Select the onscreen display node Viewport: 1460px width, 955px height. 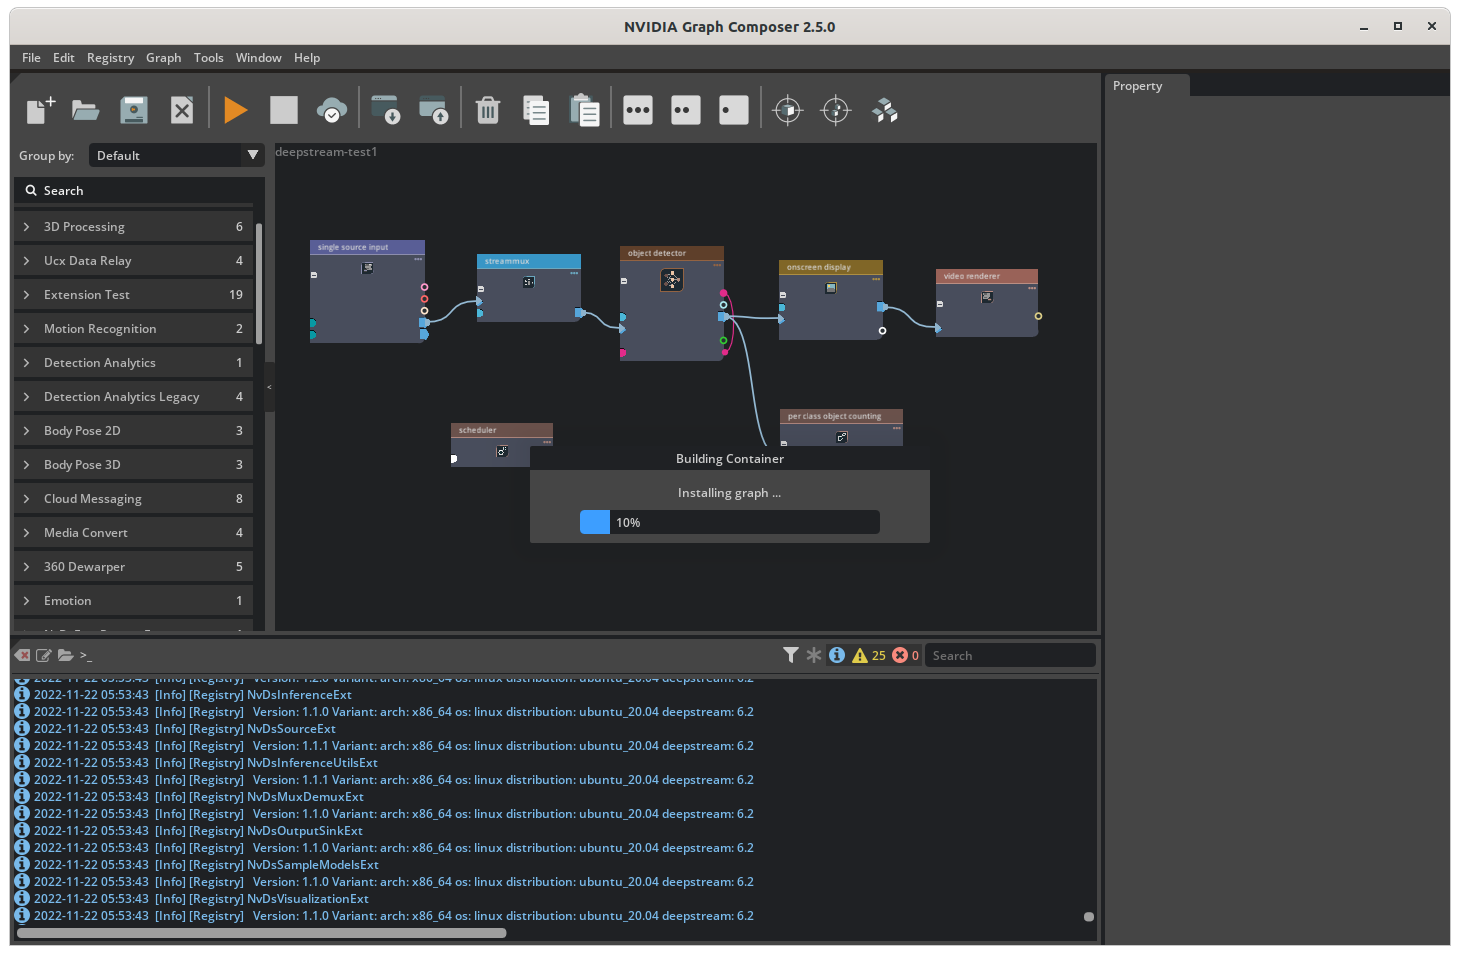[x=831, y=300]
